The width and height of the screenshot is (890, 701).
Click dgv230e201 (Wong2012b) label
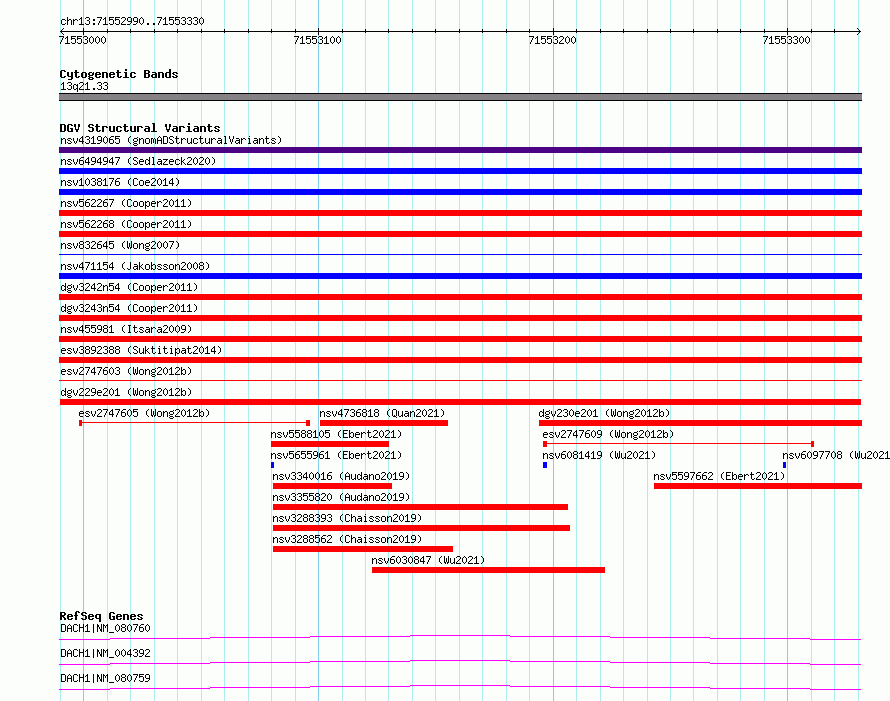coord(604,413)
